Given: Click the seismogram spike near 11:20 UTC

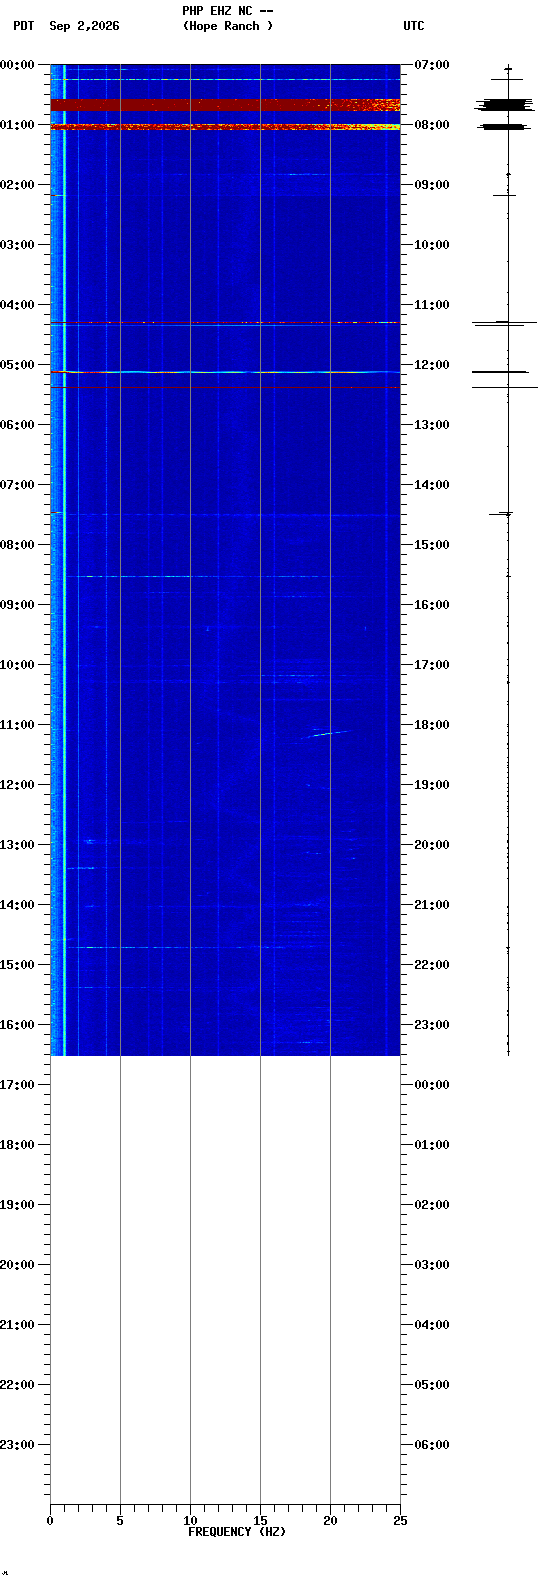Looking at the screenshot, I should point(505,323).
